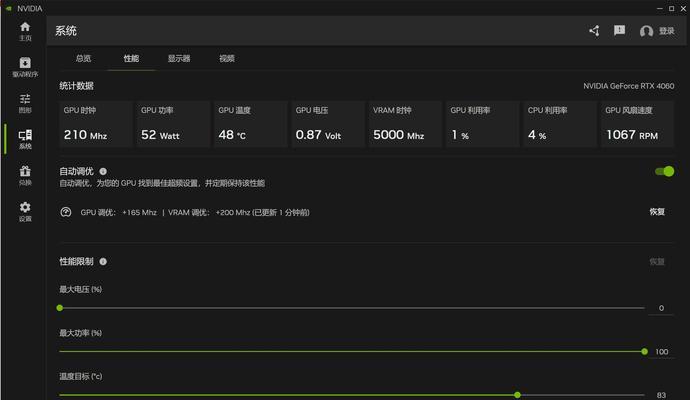The width and height of the screenshot is (690, 400).
Task: Click the VRAM 调优: +200 Mhz text
Action: (x=209, y=213)
